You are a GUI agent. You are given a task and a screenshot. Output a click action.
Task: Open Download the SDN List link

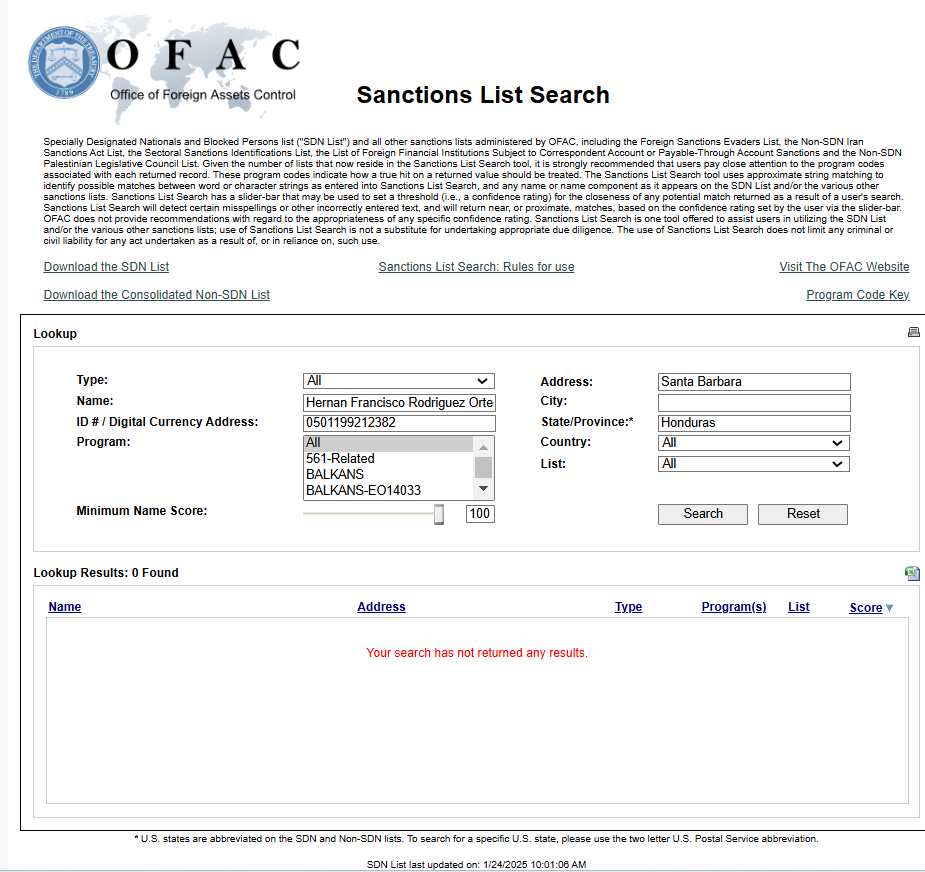[106, 267]
